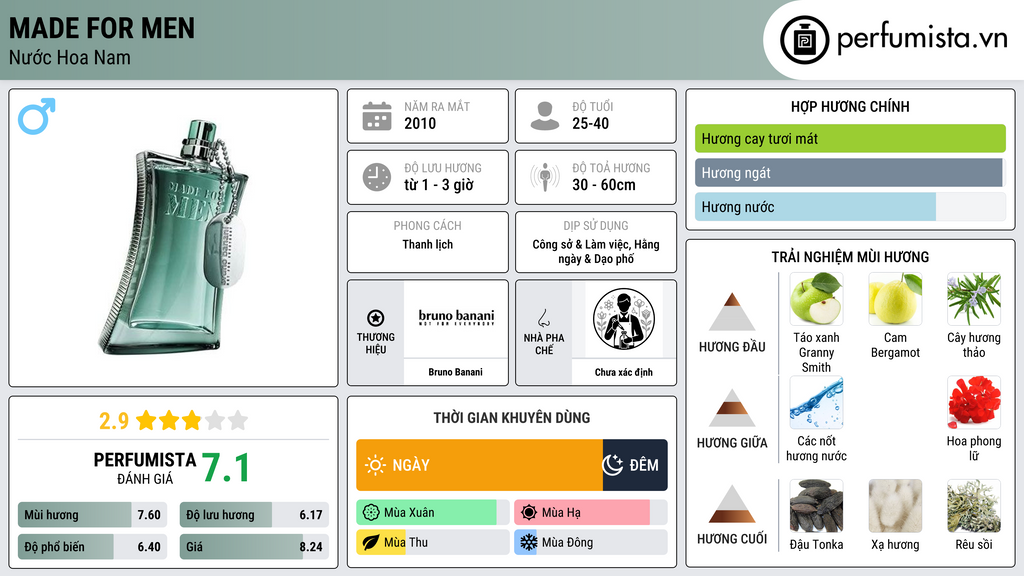The image size is (1024, 576).
Task: Click the green Hương cay tươi mát bar
Action: coord(850,138)
